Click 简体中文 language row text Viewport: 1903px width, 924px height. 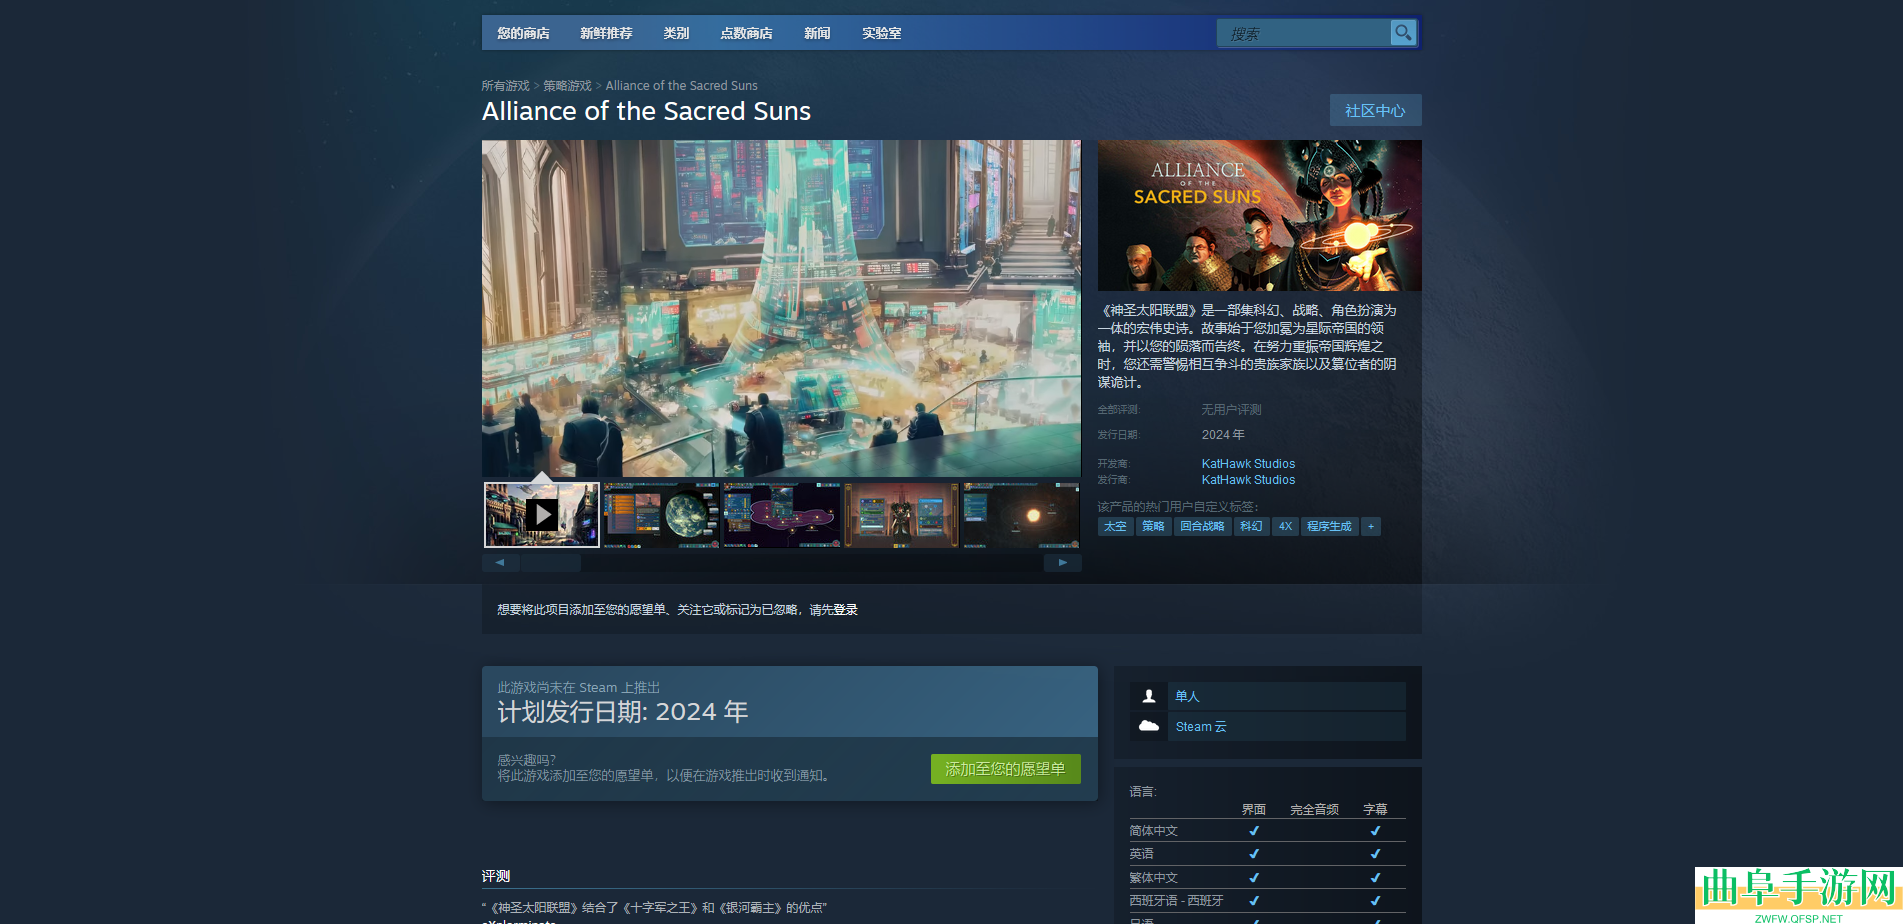1153,831
